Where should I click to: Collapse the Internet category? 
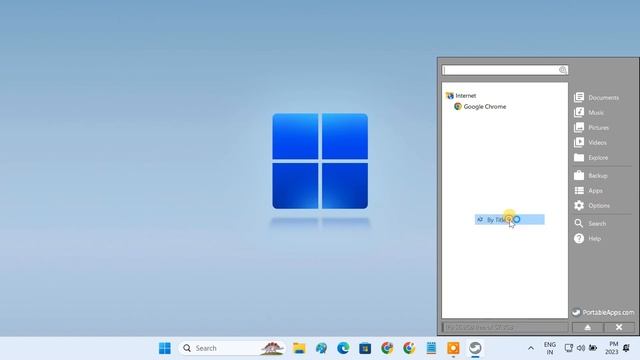pos(461,96)
